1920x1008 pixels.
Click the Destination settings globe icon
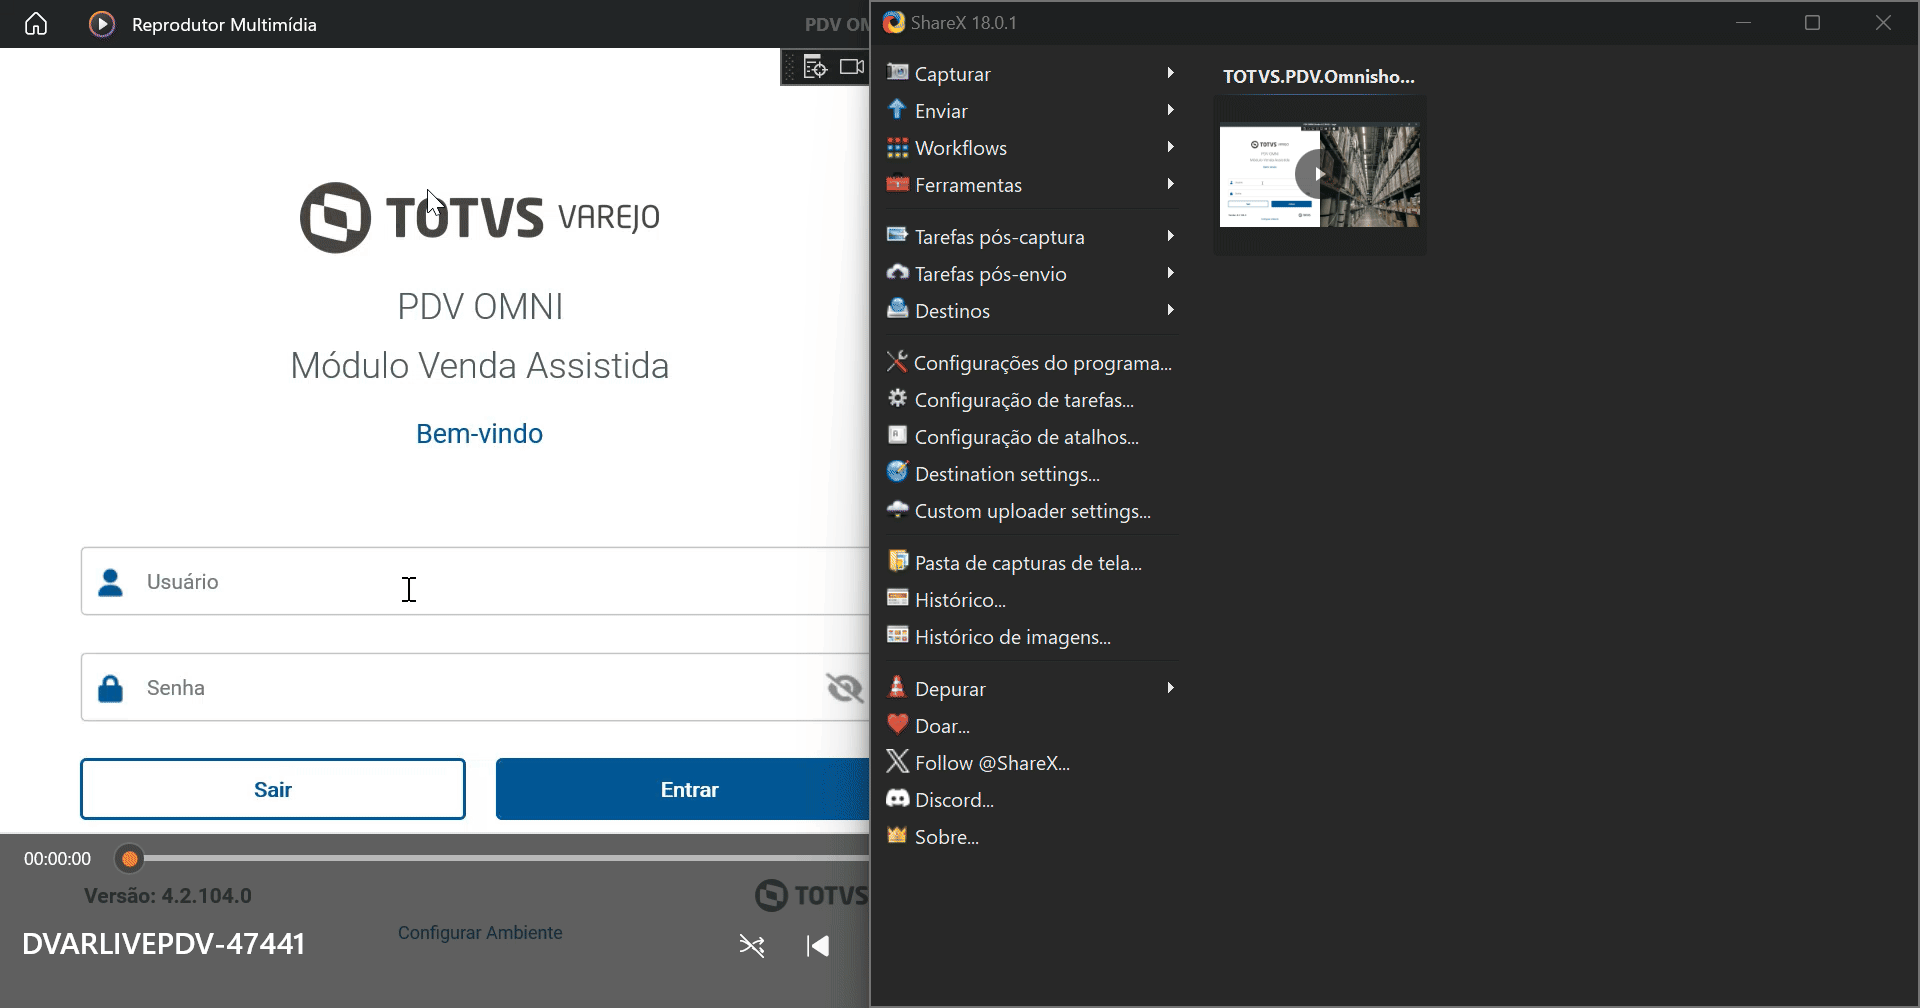click(898, 473)
